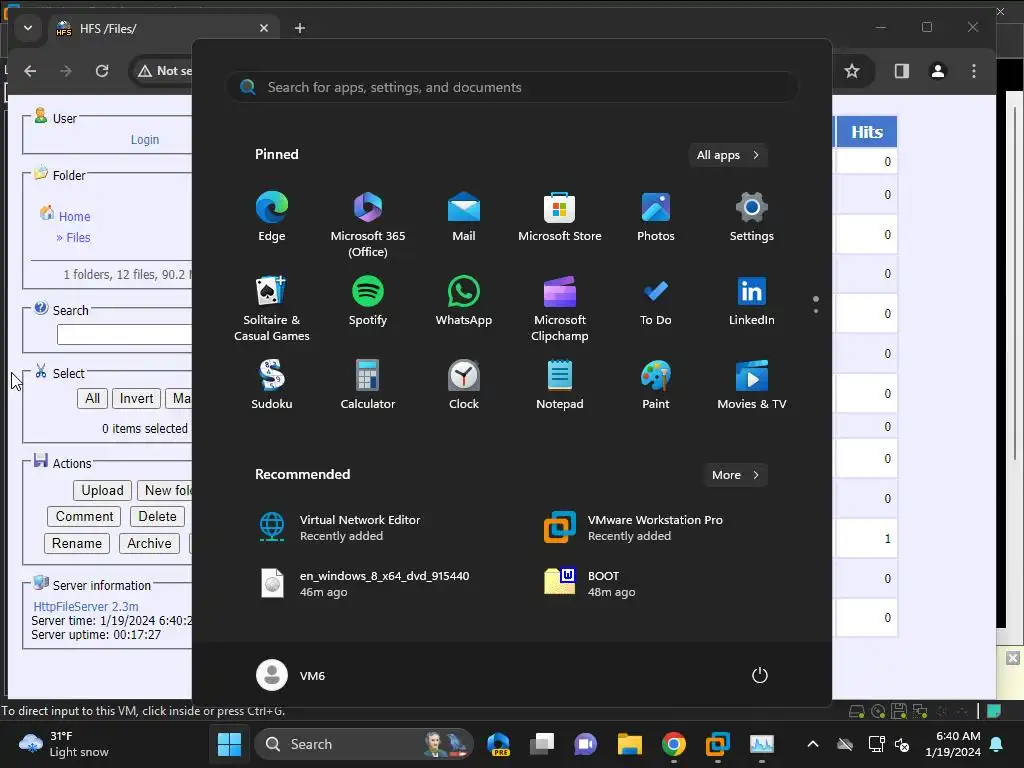Open File Explorer from taskbar
1024x768 pixels.
point(630,744)
